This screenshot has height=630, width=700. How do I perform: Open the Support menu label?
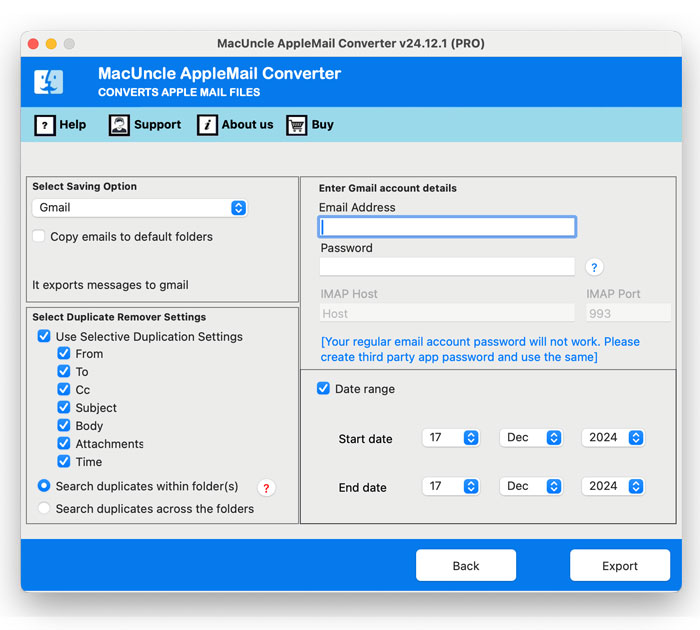158,125
